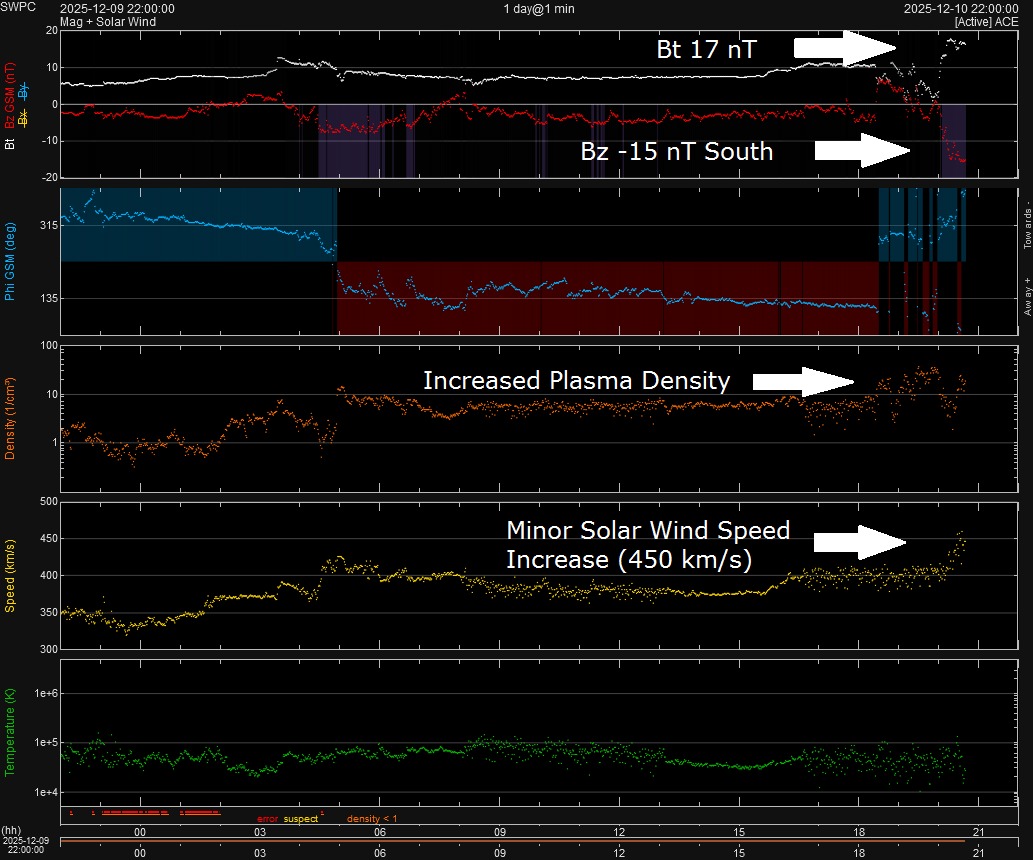The height and width of the screenshot is (860, 1033).
Task: Click the 1e+5 tick on Temperature axis
Action: pos(46,743)
